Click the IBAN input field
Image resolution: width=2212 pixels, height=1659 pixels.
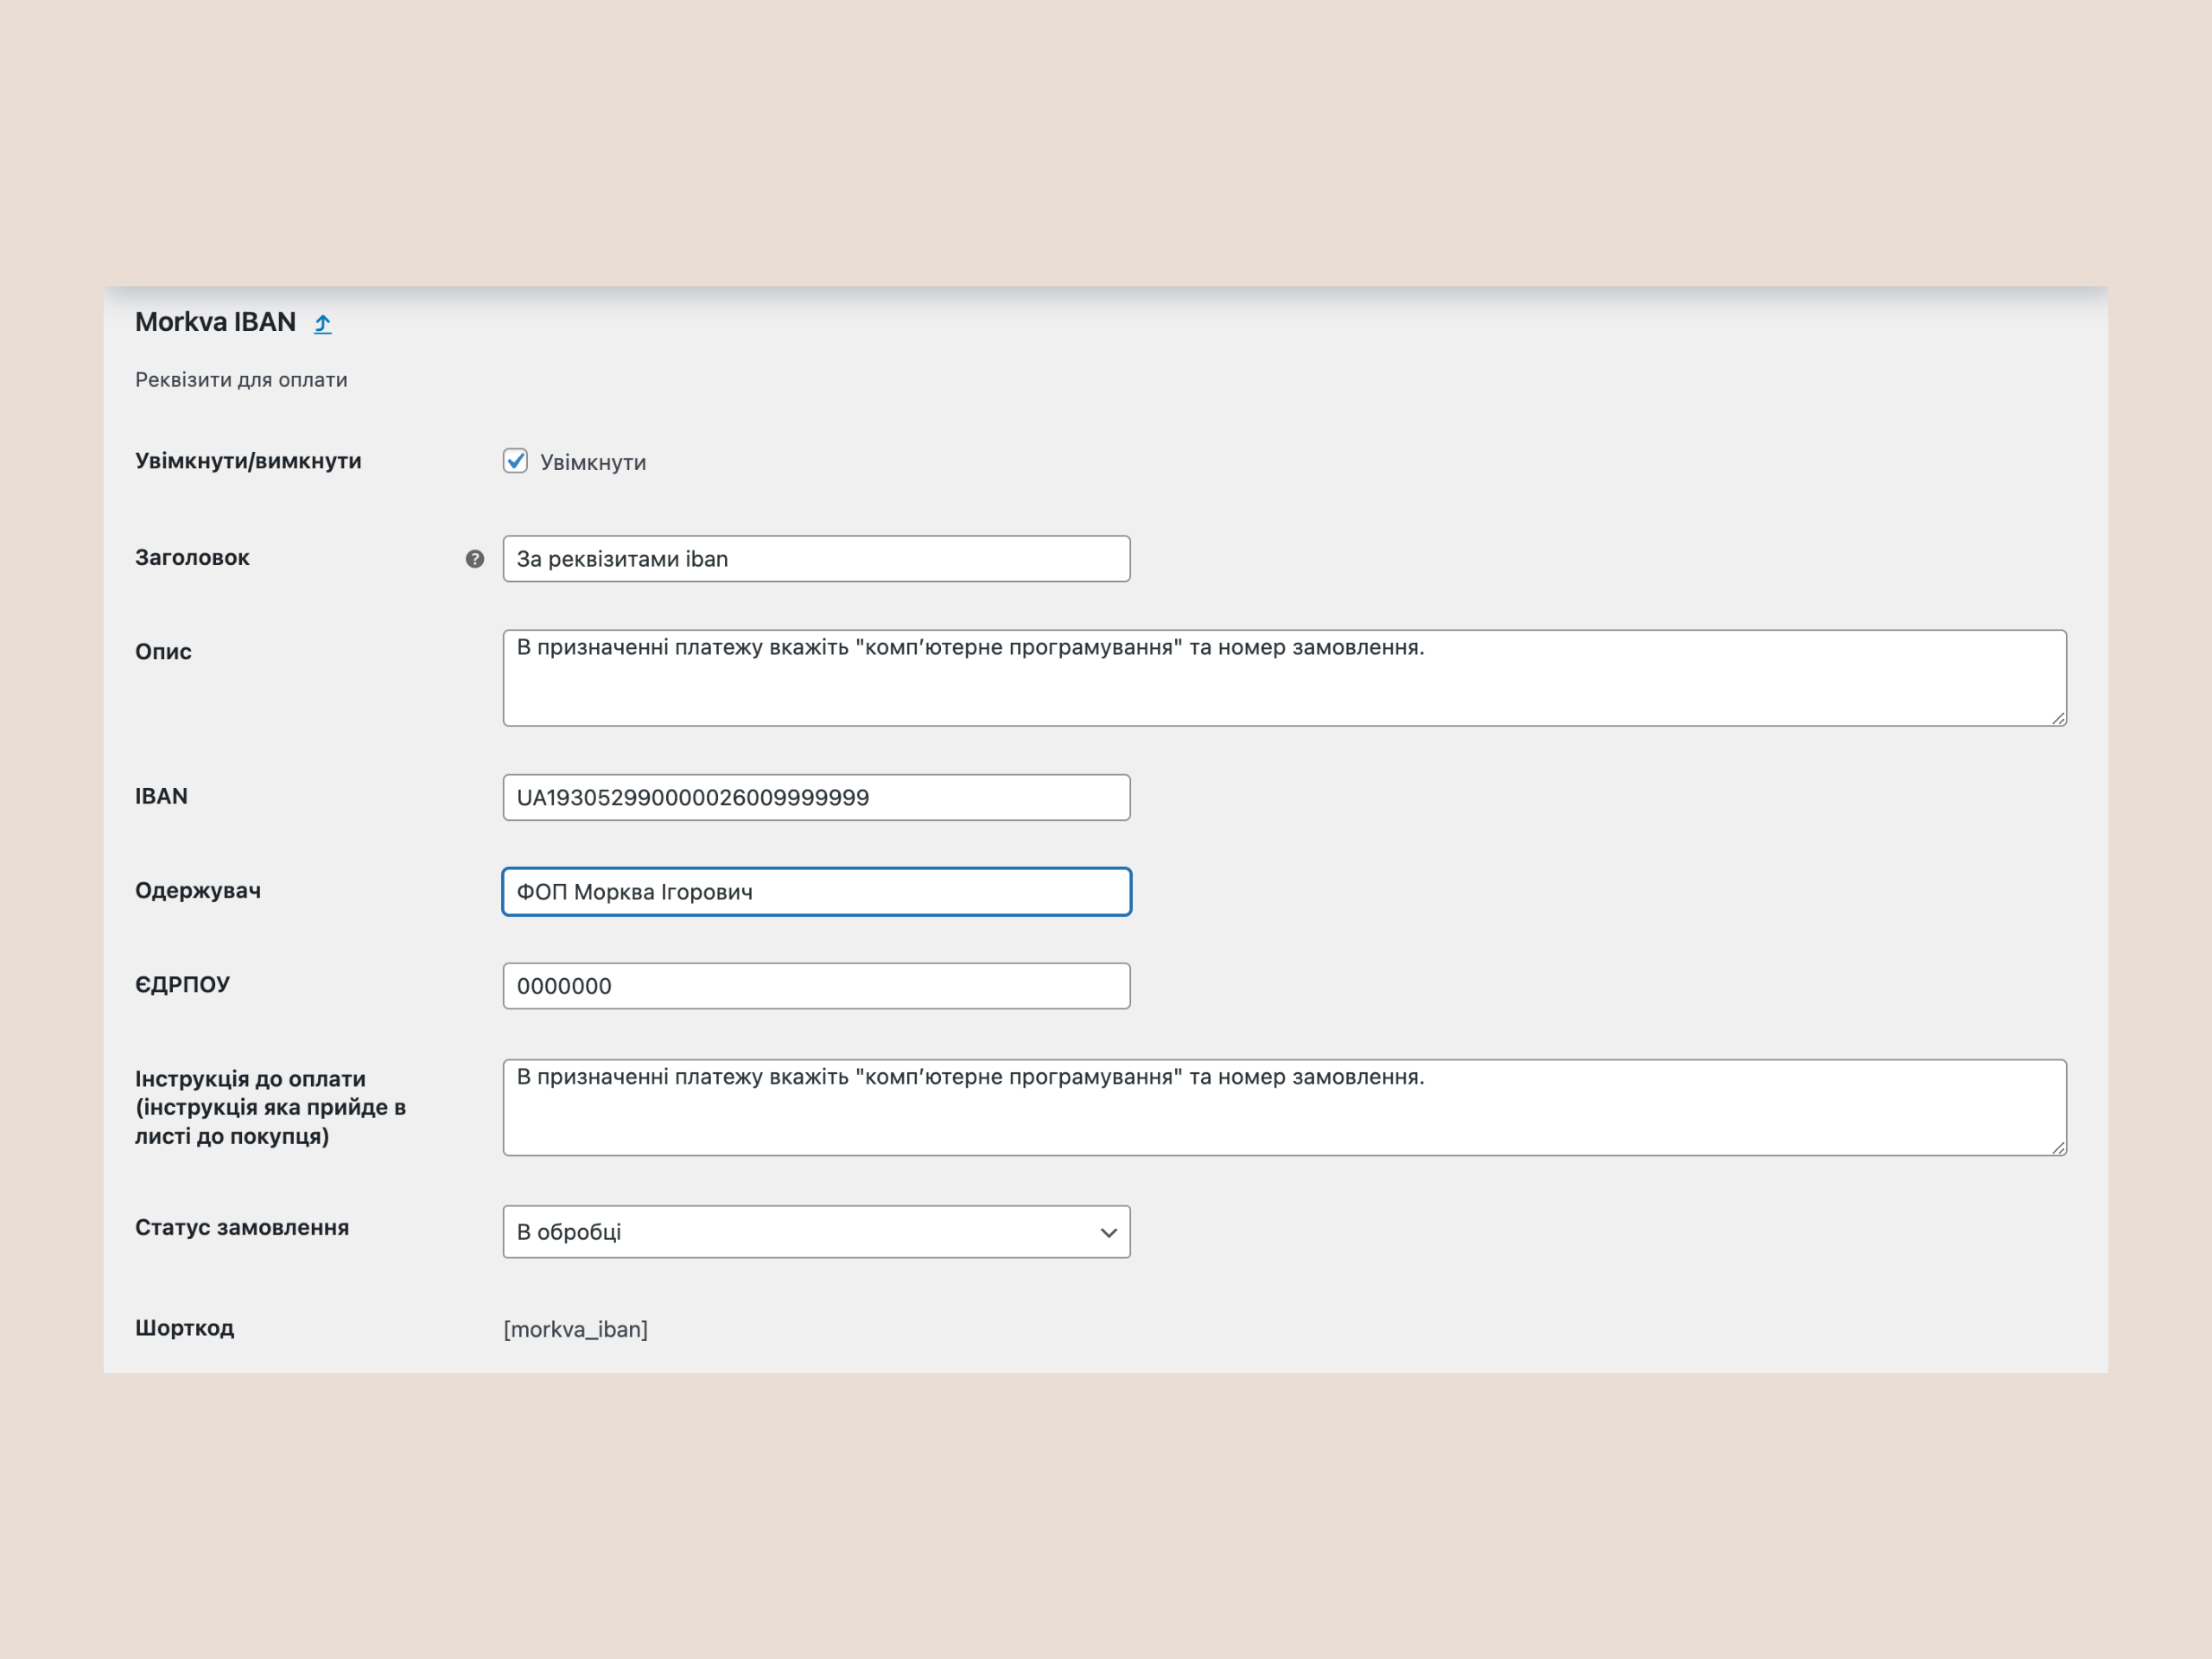pos(817,797)
